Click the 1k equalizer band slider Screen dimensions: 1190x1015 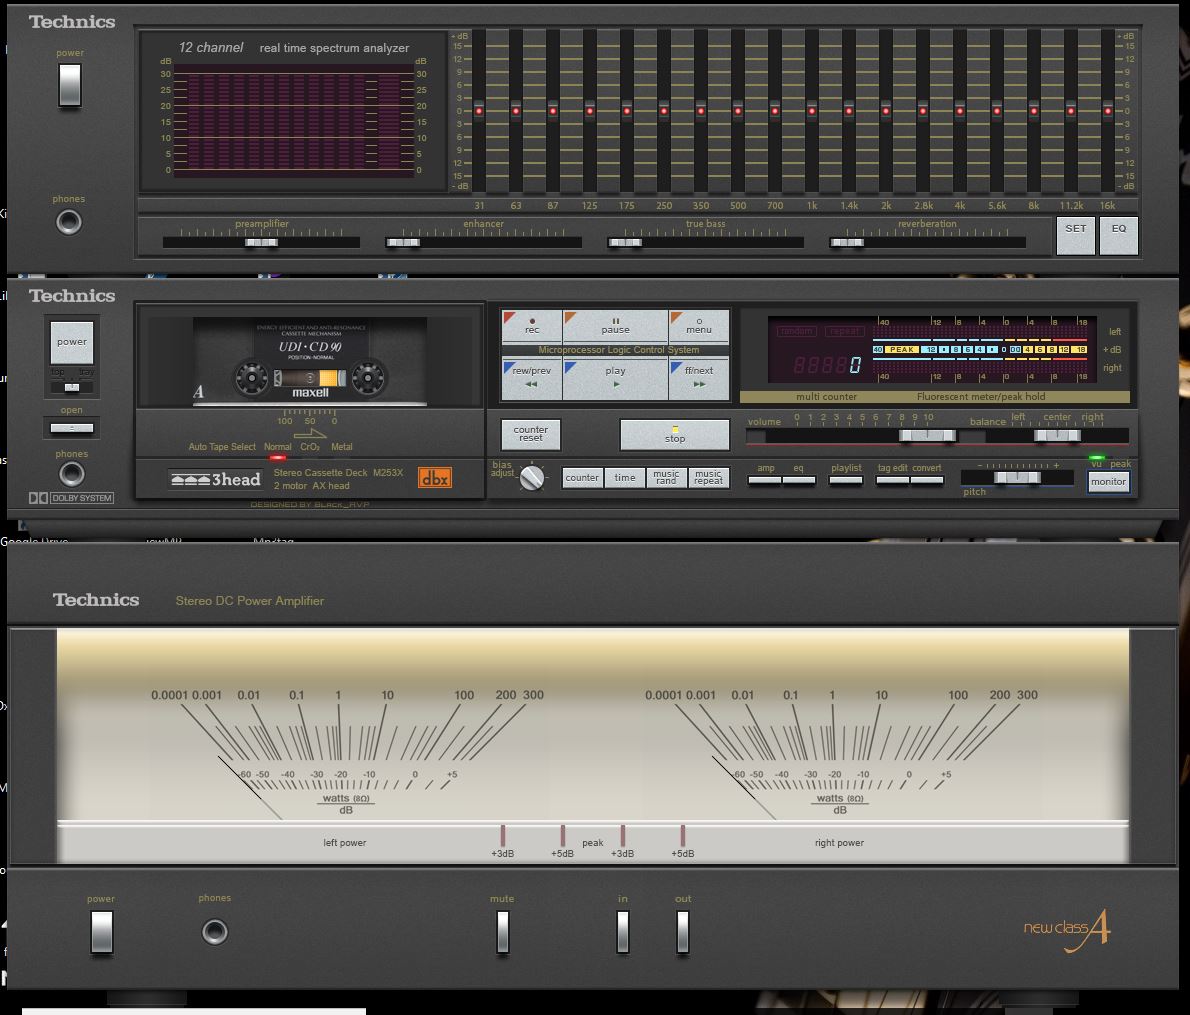click(812, 111)
